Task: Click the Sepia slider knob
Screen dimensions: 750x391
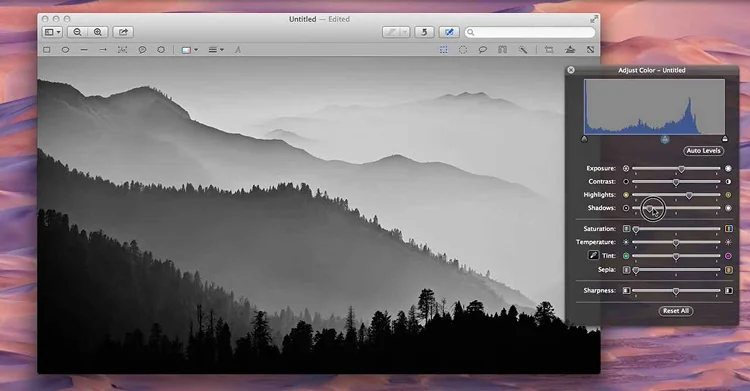Action: (x=636, y=270)
